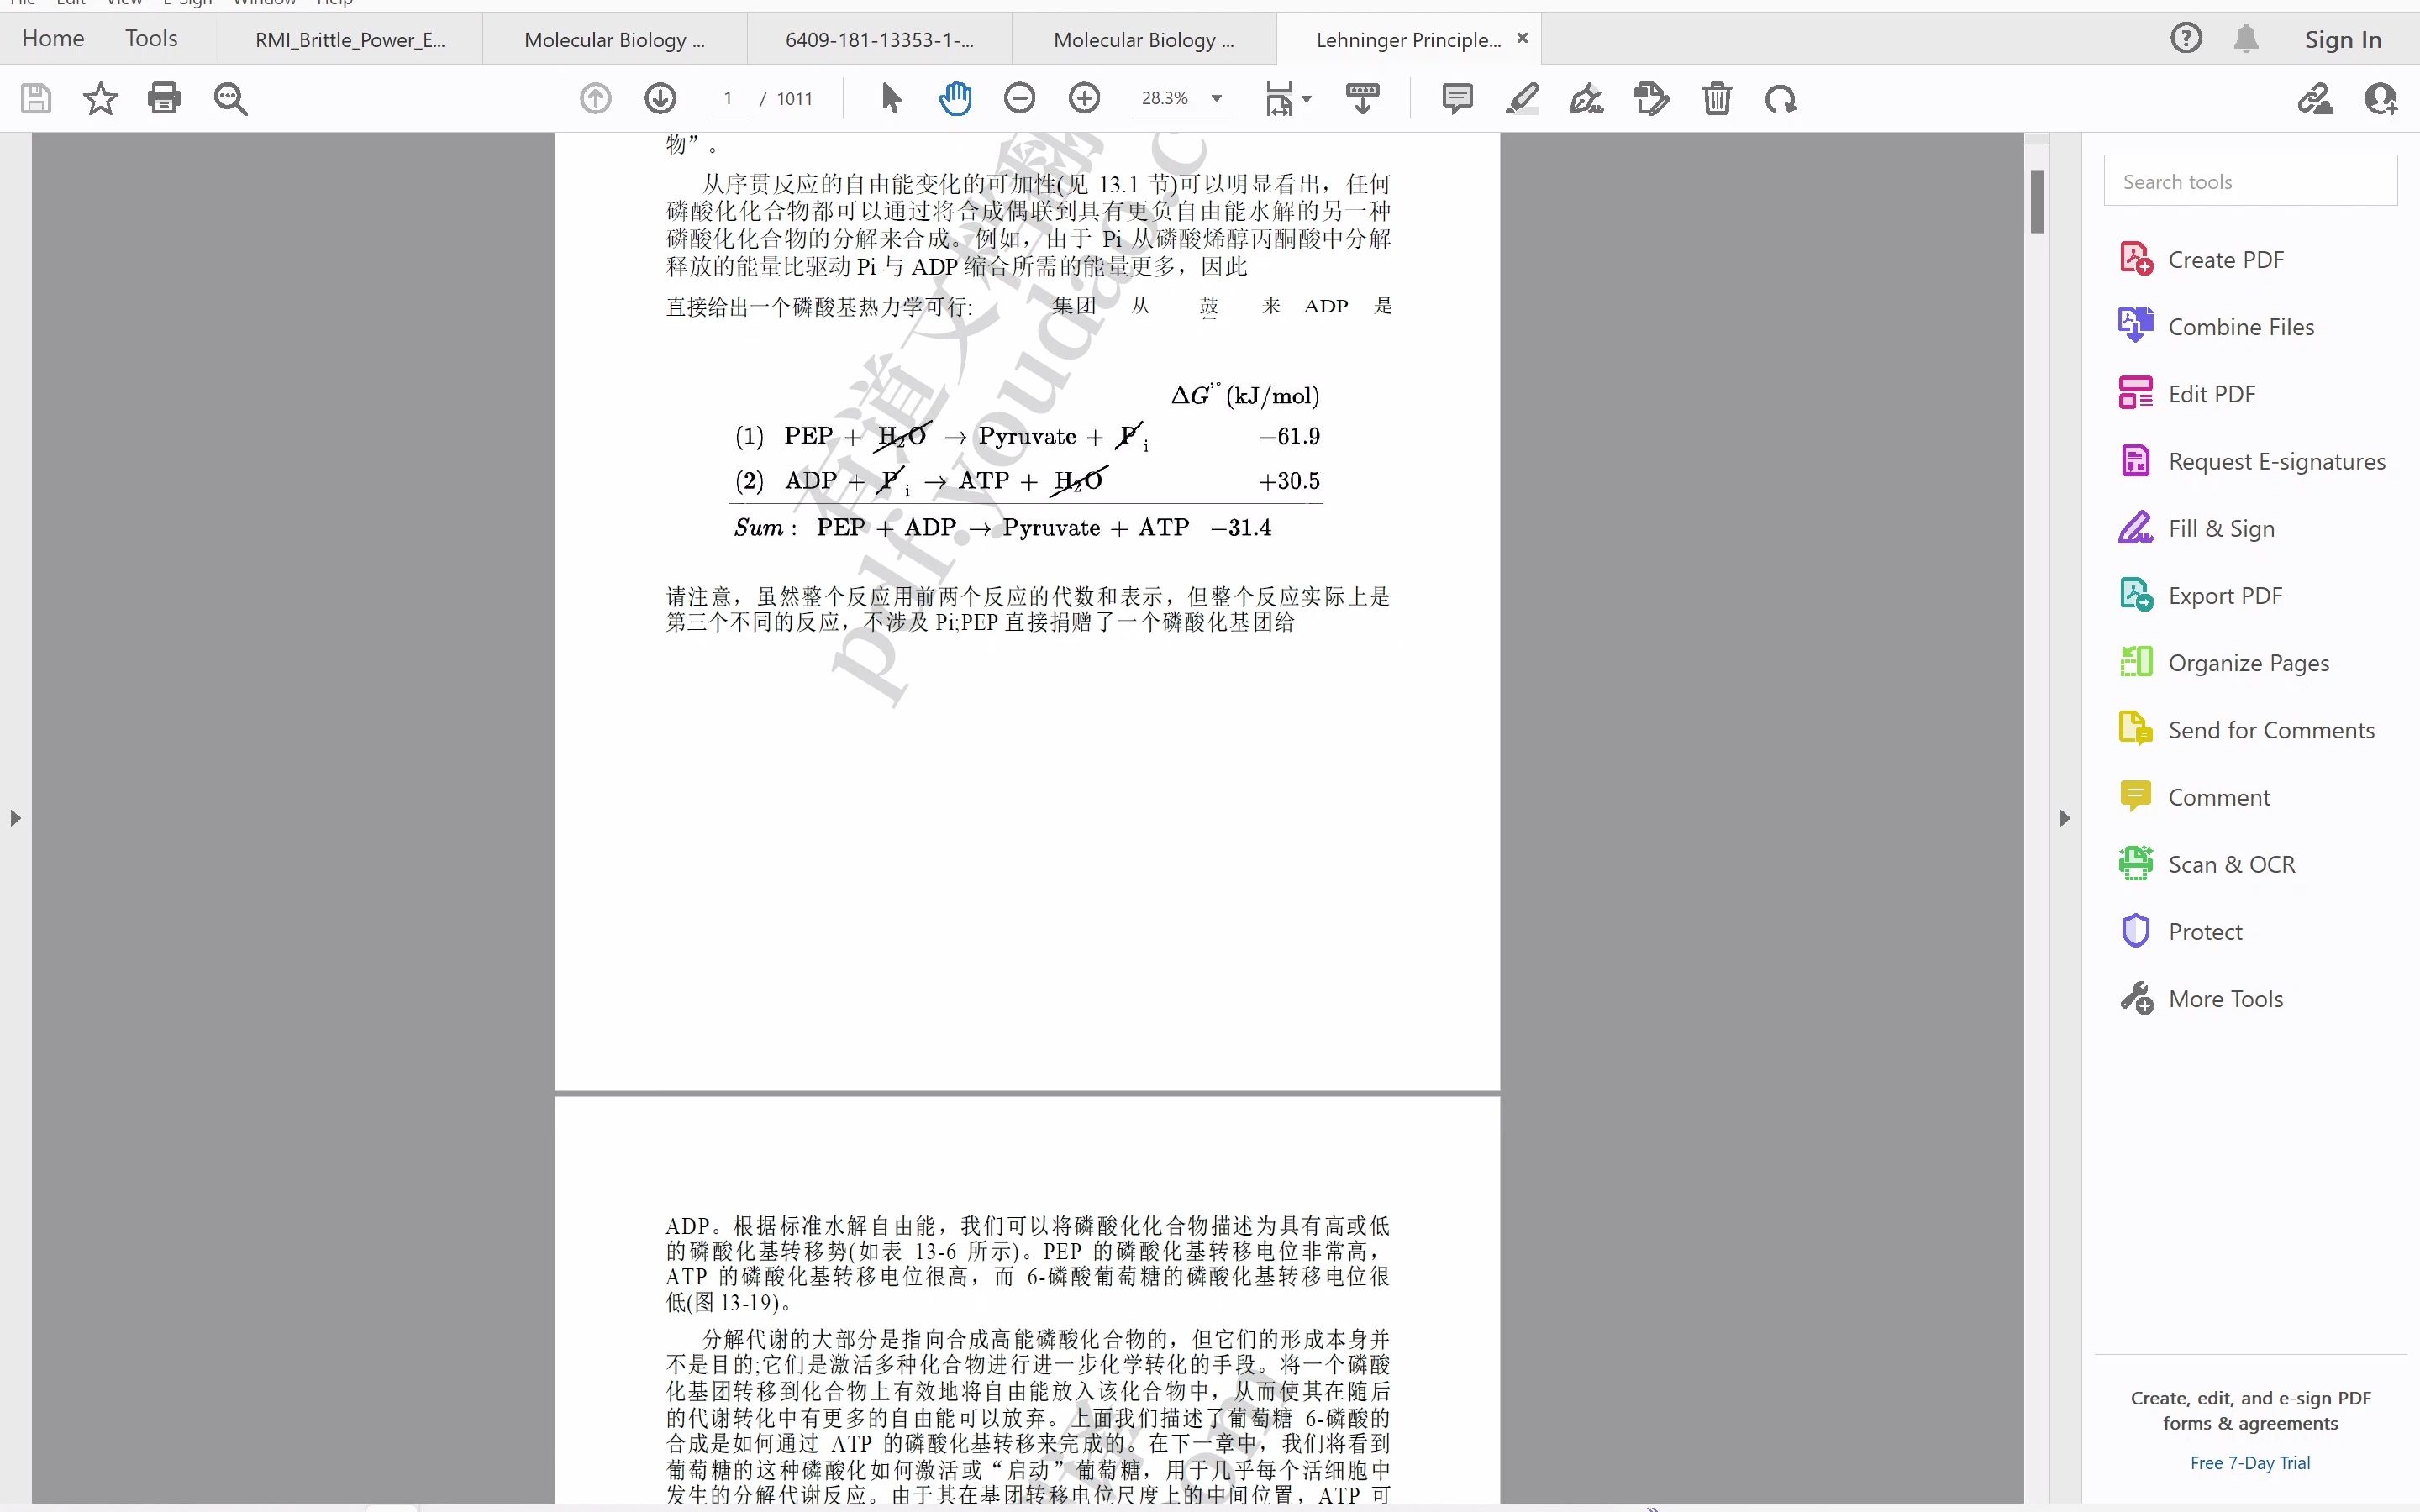The height and width of the screenshot is (1512, 2420).
Task: Rotate the page with circular arrow icon
Action: point(1781,98)
